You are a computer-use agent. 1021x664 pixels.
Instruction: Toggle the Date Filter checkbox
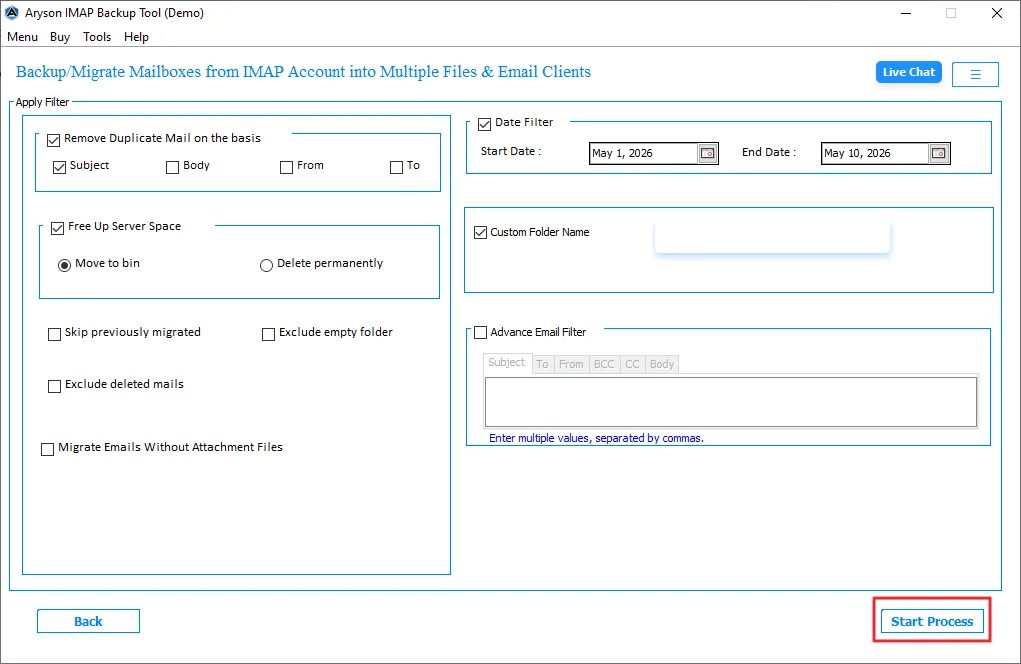pyautogui.click(x=484, y=124)
